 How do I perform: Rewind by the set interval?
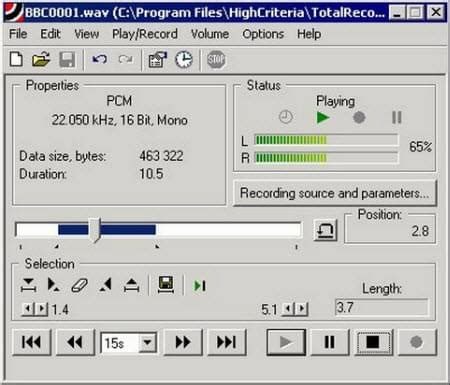pyautogui.click(x=75, y=342)
